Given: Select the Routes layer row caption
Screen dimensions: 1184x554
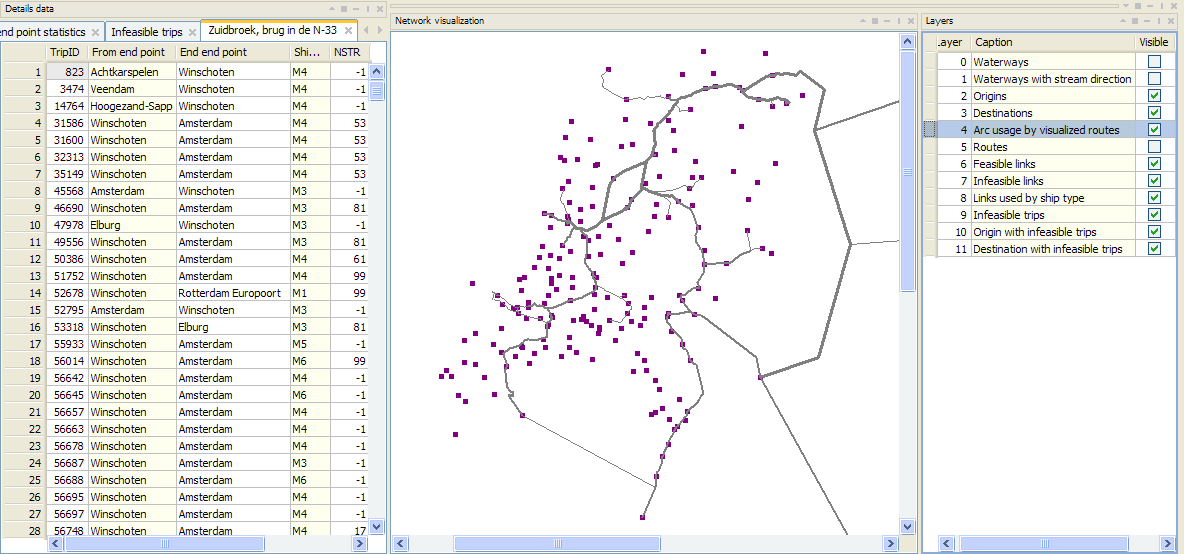Looking at the screenshot, I should pos(1053,146).
